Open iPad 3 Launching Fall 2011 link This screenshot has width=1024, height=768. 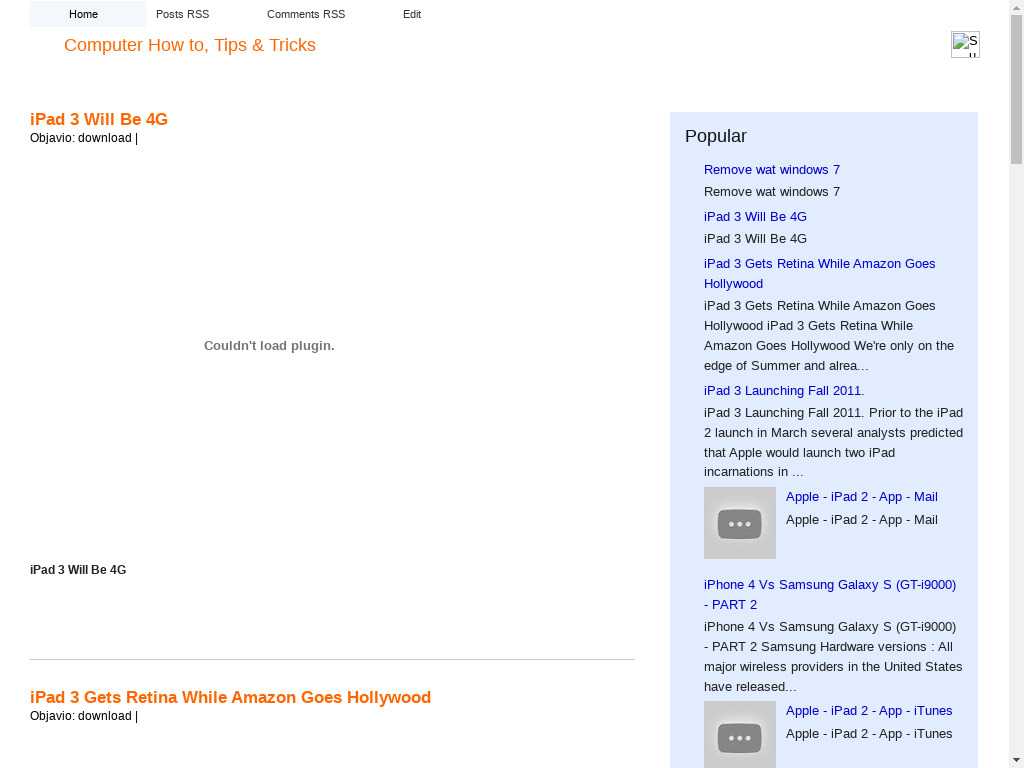(x=784, y=390)
